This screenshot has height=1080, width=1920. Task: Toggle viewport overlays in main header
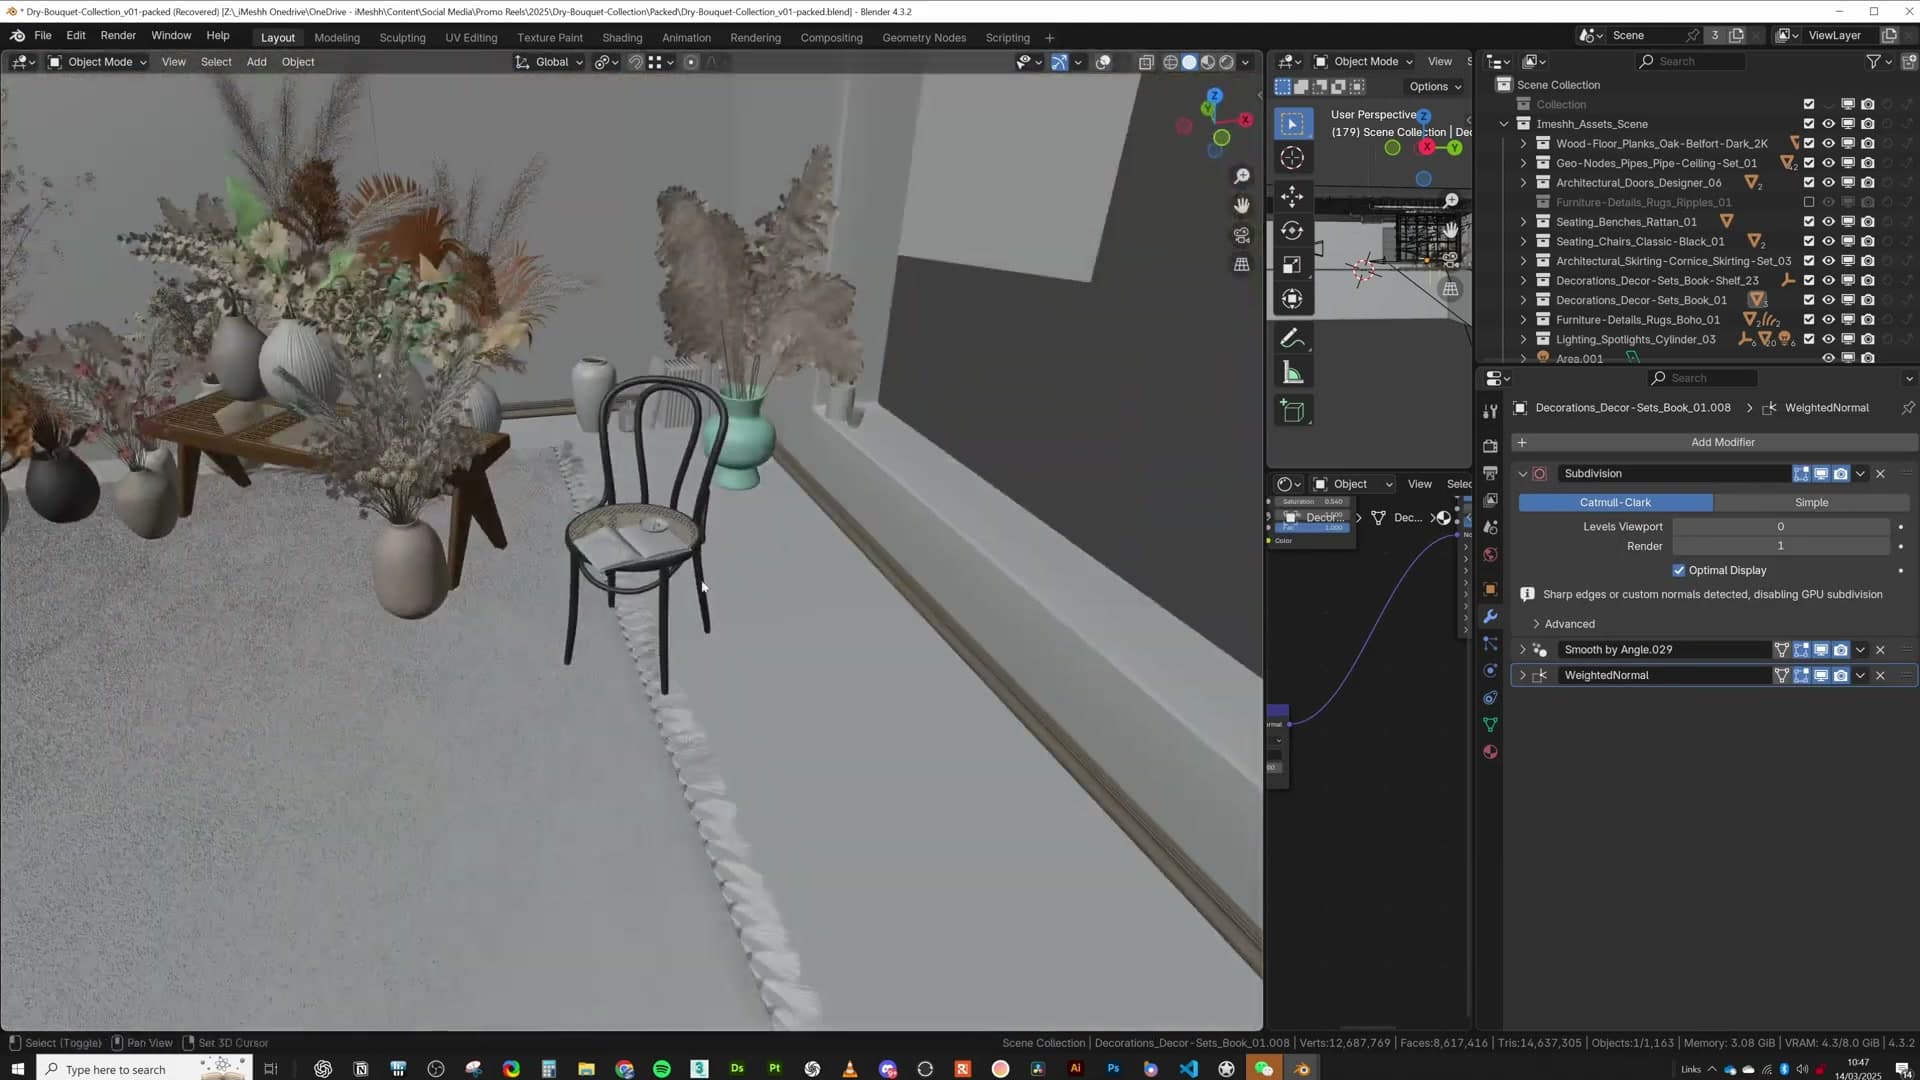click(1103, 62)
